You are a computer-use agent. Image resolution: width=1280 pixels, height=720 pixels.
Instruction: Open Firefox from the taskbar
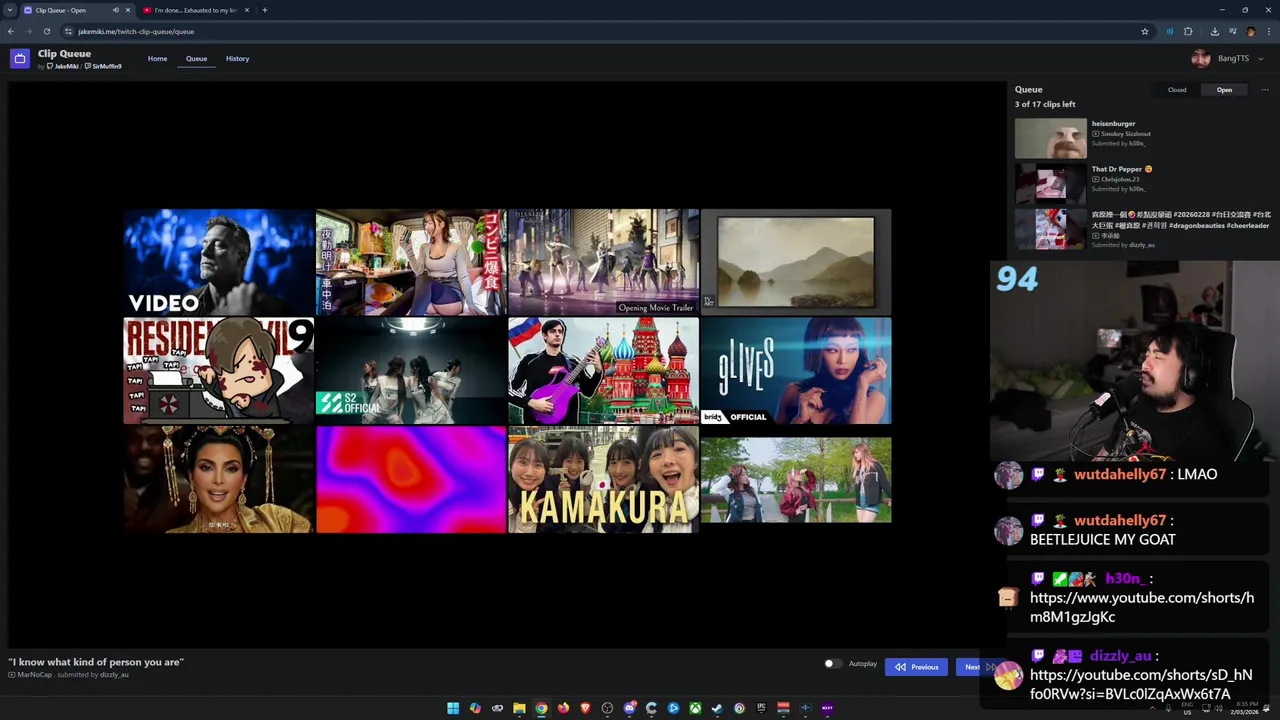(563, 708)
